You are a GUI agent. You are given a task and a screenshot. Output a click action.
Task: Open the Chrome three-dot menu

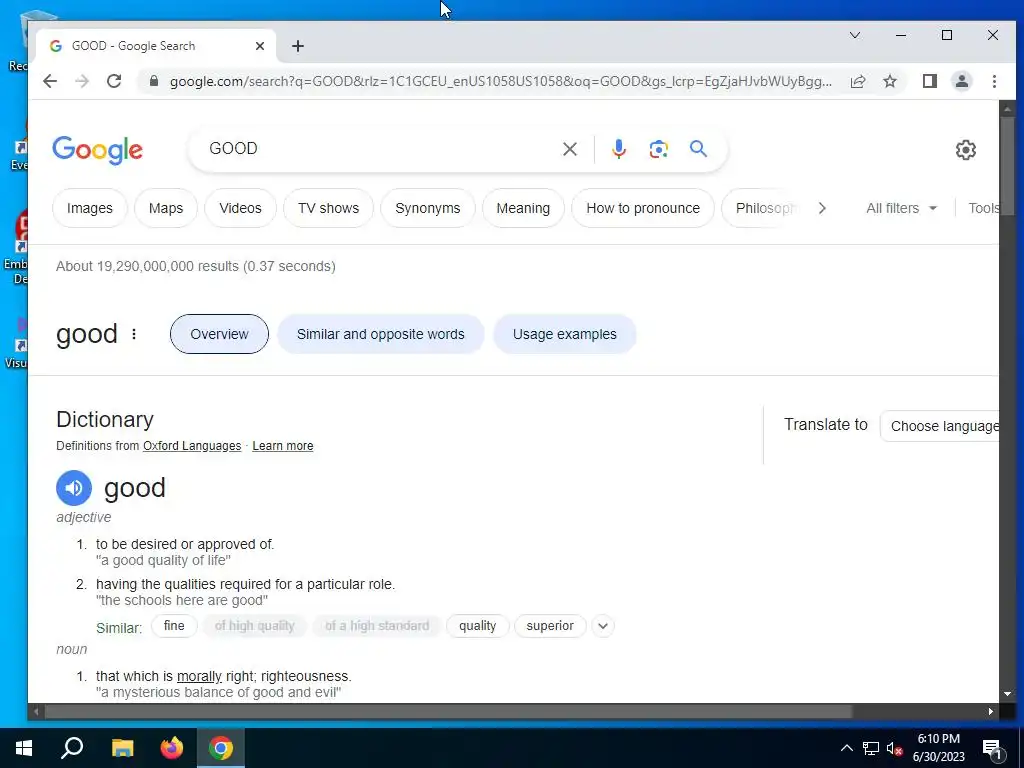(x=994, y=81)
